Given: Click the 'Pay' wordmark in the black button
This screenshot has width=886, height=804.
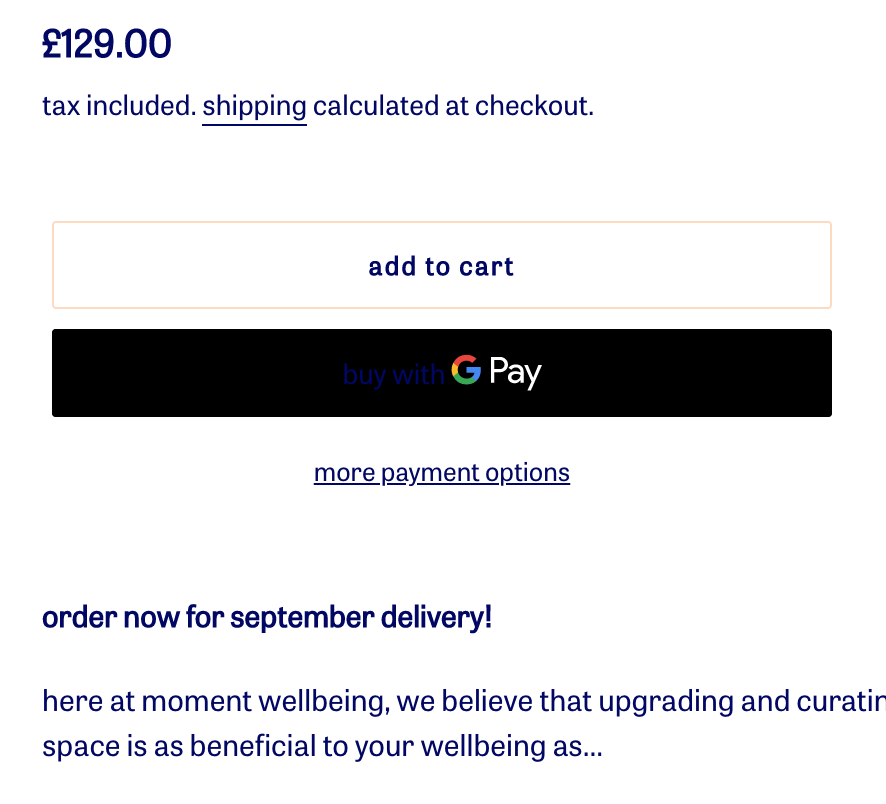Looking at the screenshot, I should coord(515,373).
